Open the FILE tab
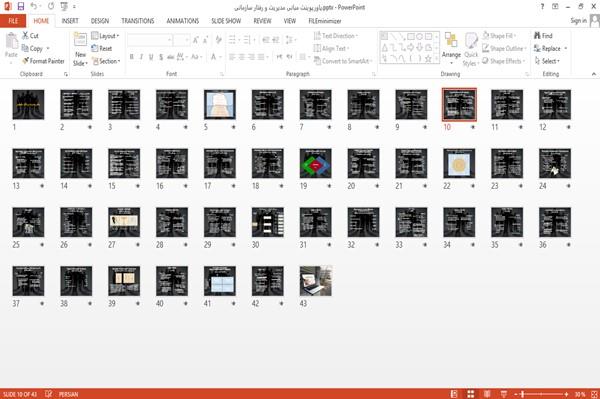Screen dimensions: 600x399 click(13, 21)
